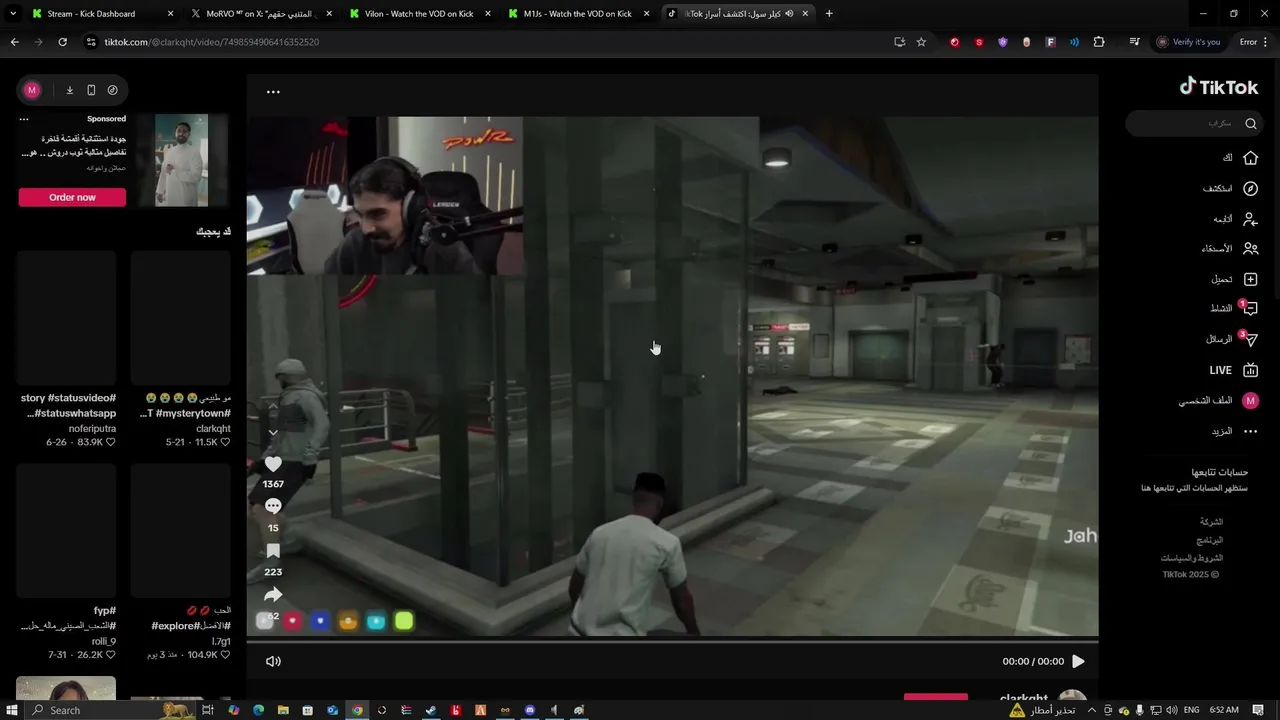The image size is (1280, 720).
Task: Open the TikTok home icon in sidebar
Action: click(x=1250, y=158)
